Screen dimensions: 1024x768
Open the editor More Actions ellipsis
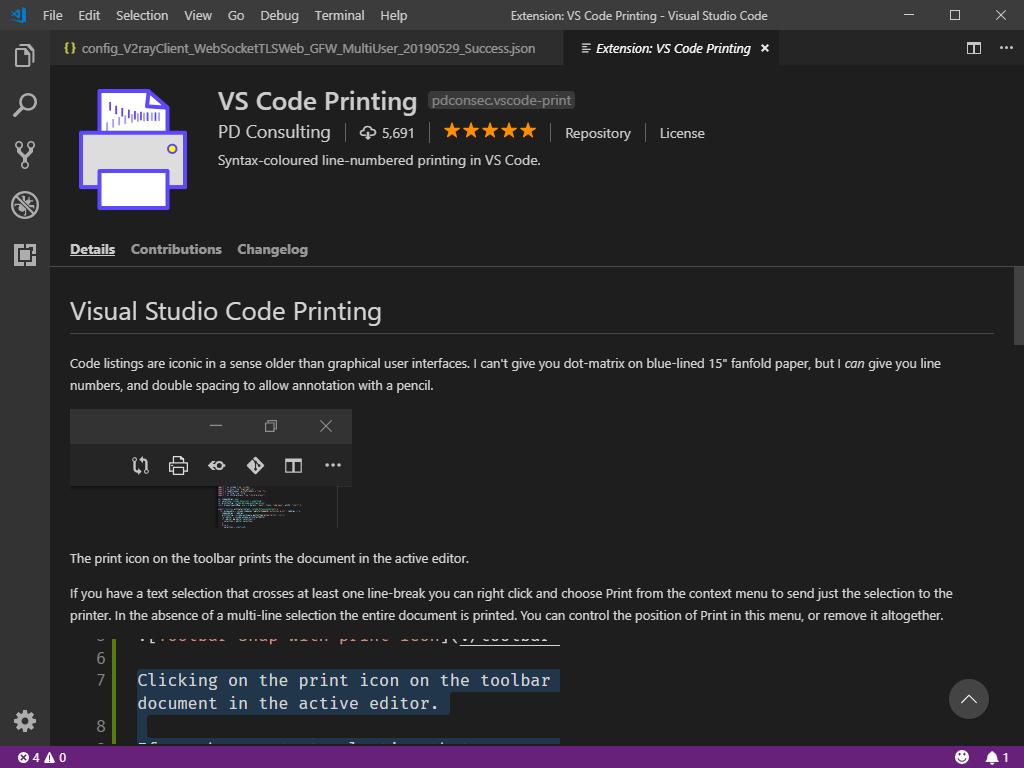[1006, 48]
